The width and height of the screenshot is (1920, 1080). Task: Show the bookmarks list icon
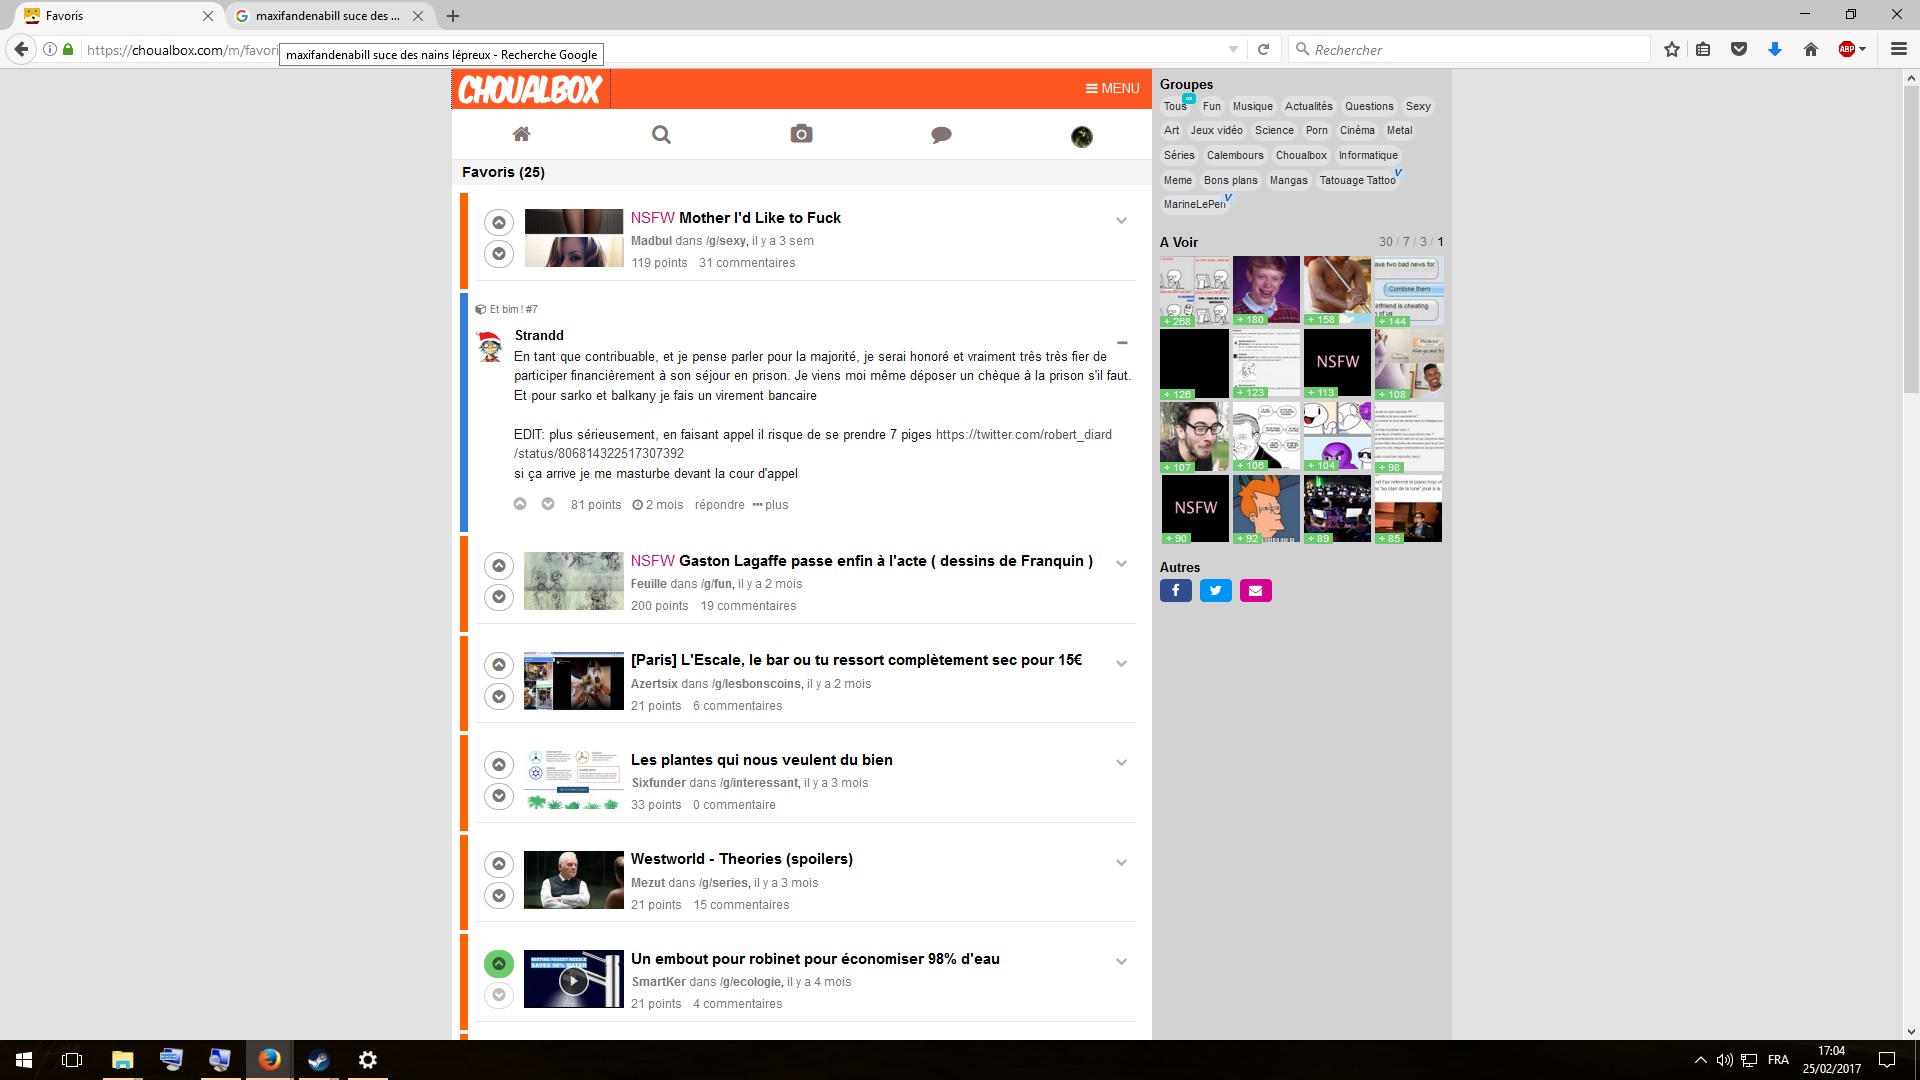[x=1703, y=49]
